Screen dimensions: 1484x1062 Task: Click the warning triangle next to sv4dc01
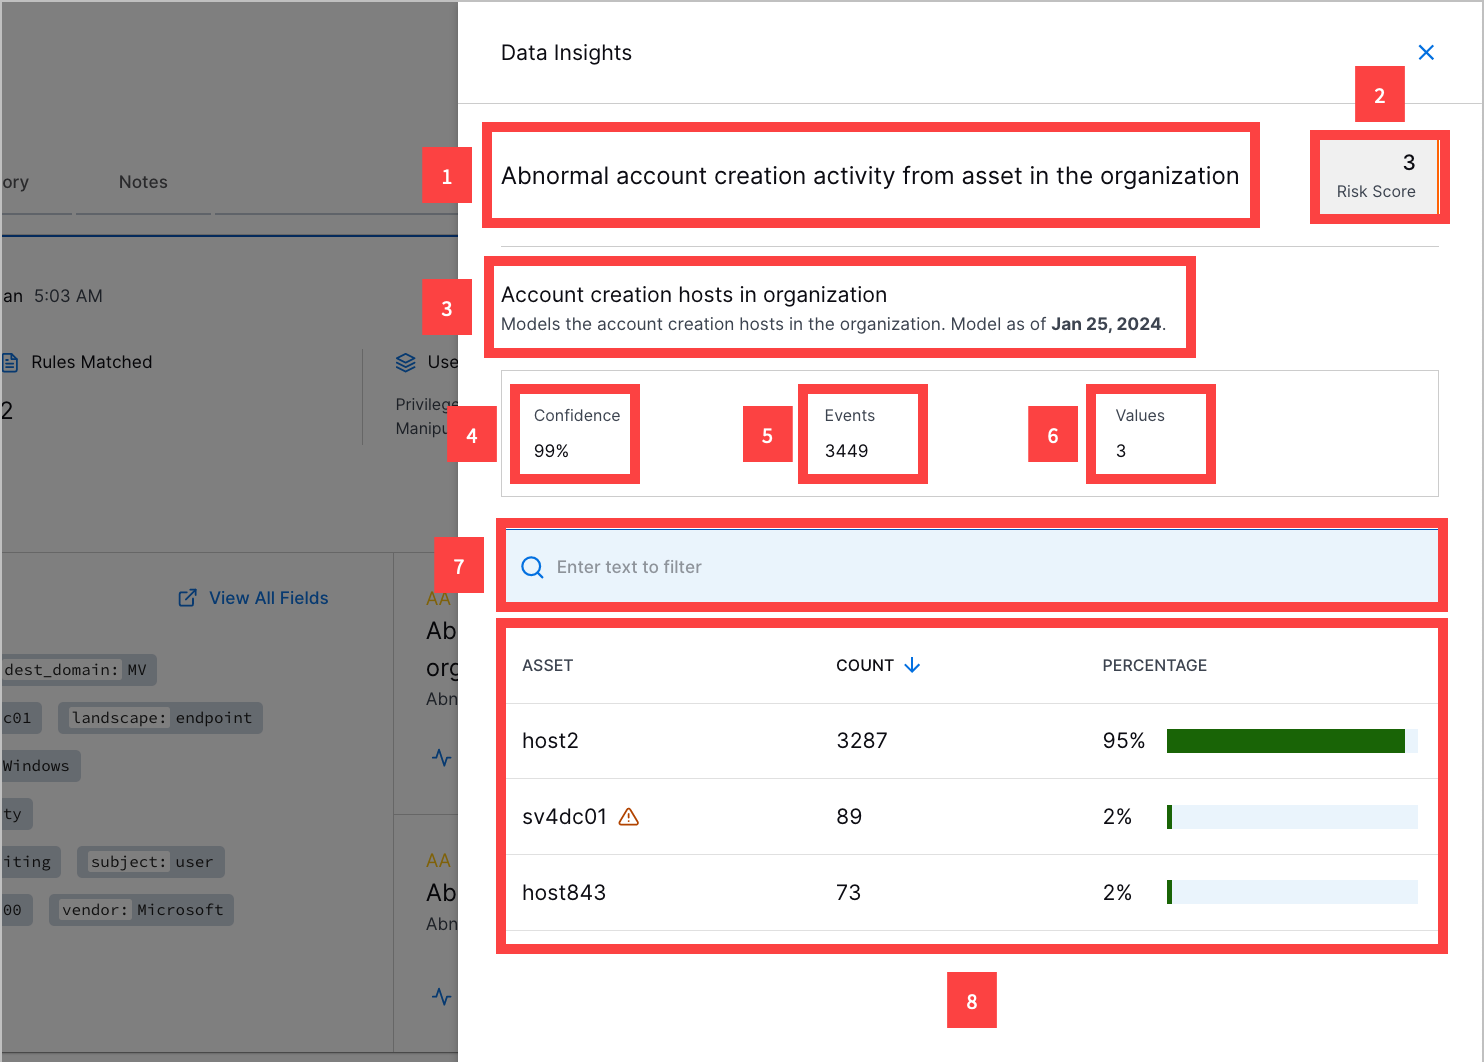coord(629,817)
